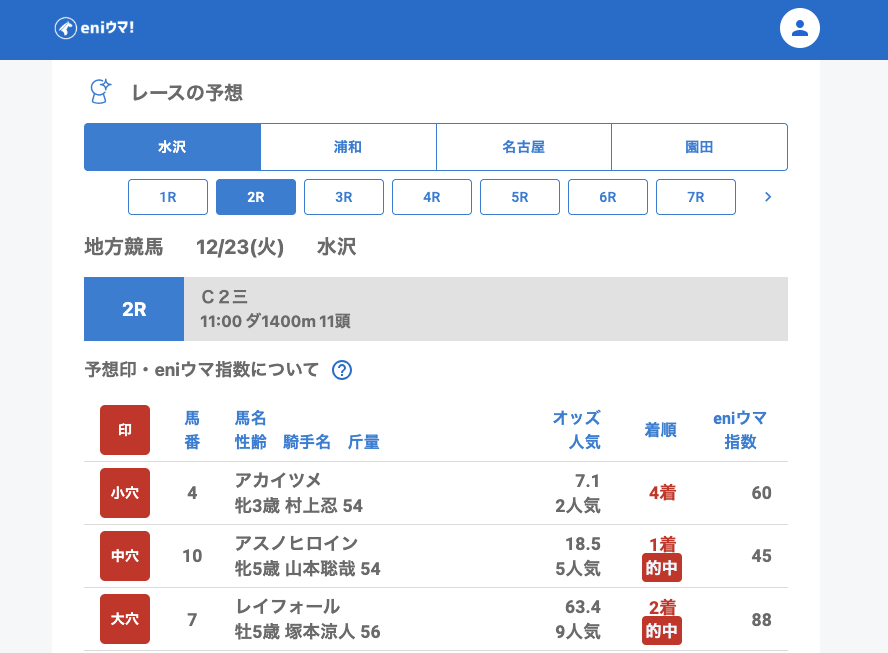Click the 小穴 mark badge
The height and width of the screenshot is (653, 888).
tap(125, 493)
